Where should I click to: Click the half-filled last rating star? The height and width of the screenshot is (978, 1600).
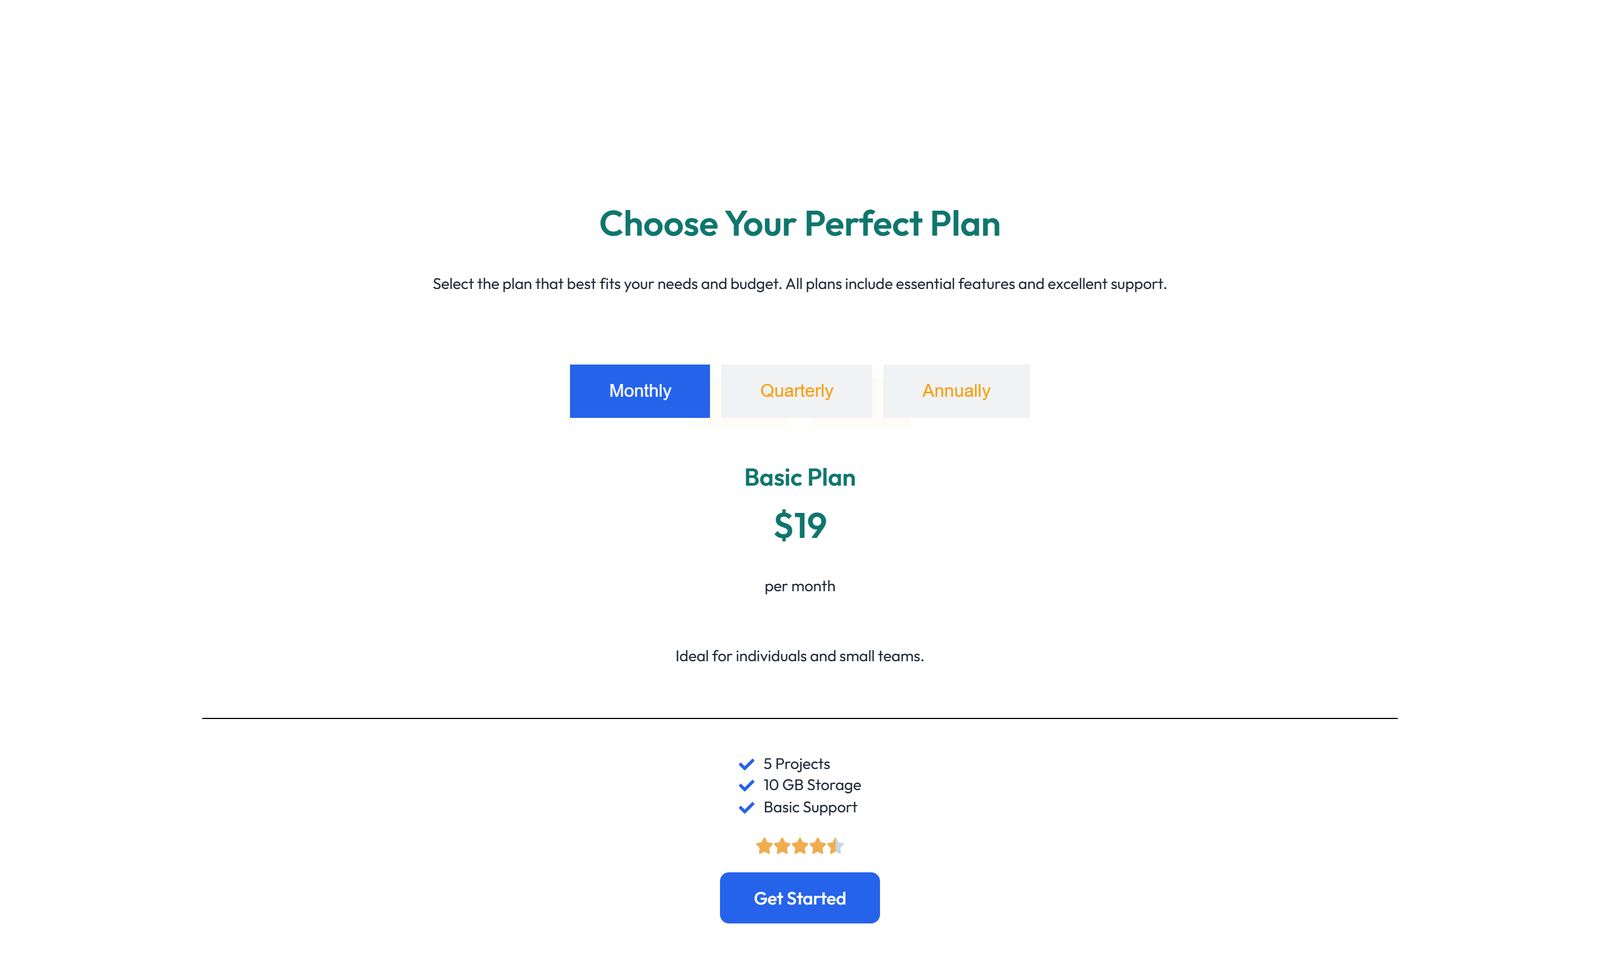[836, 845]
